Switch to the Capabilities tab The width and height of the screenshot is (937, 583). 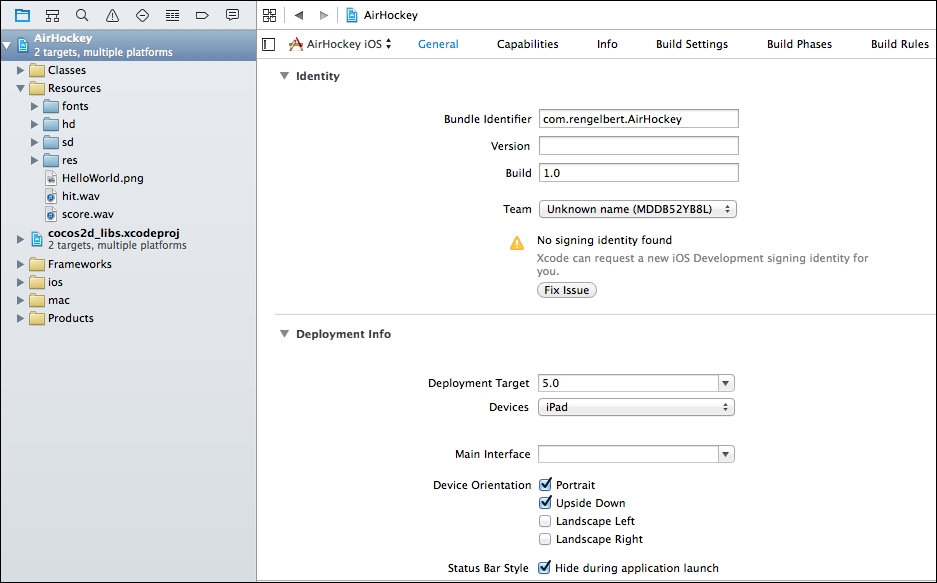(528, 44)
